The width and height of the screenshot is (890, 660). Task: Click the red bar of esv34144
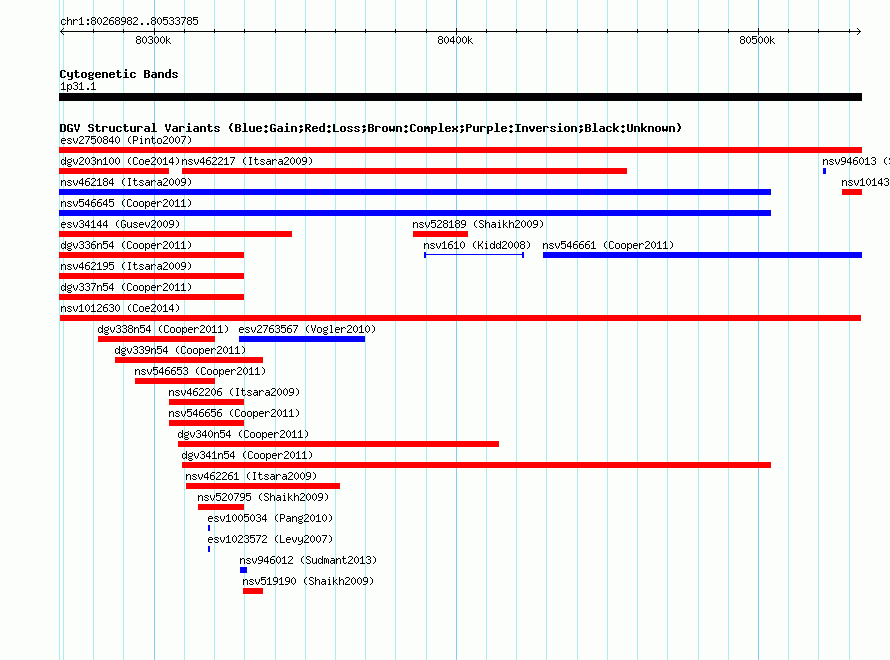(x=175, y=234)
